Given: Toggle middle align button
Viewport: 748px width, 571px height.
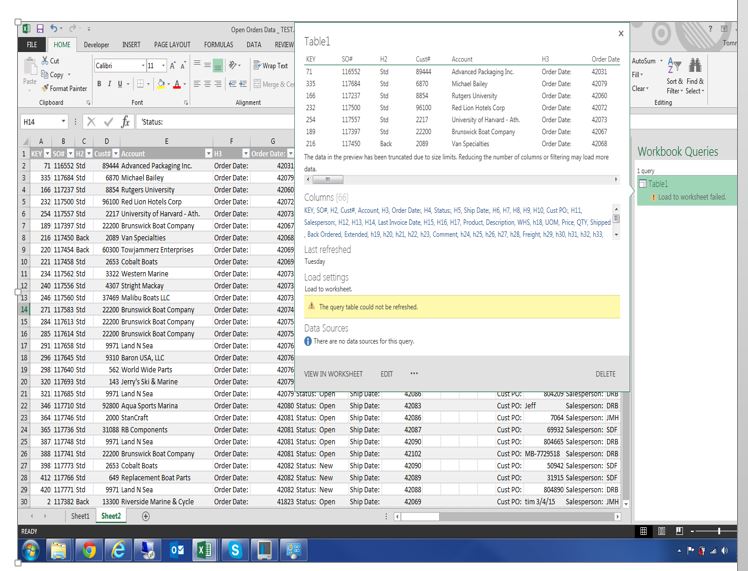Looking at the screenshot, I should pos(207,64).
